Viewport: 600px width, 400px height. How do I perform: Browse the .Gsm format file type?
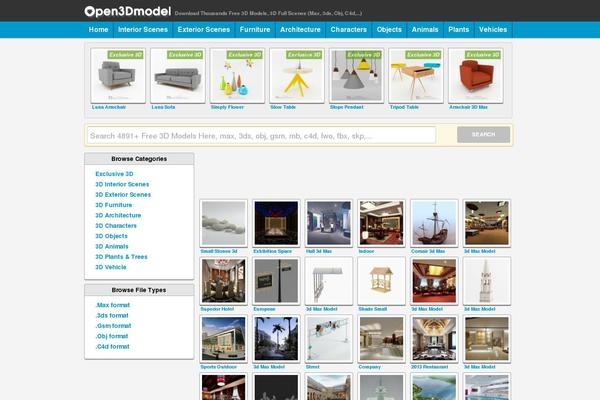pos(113,326)
